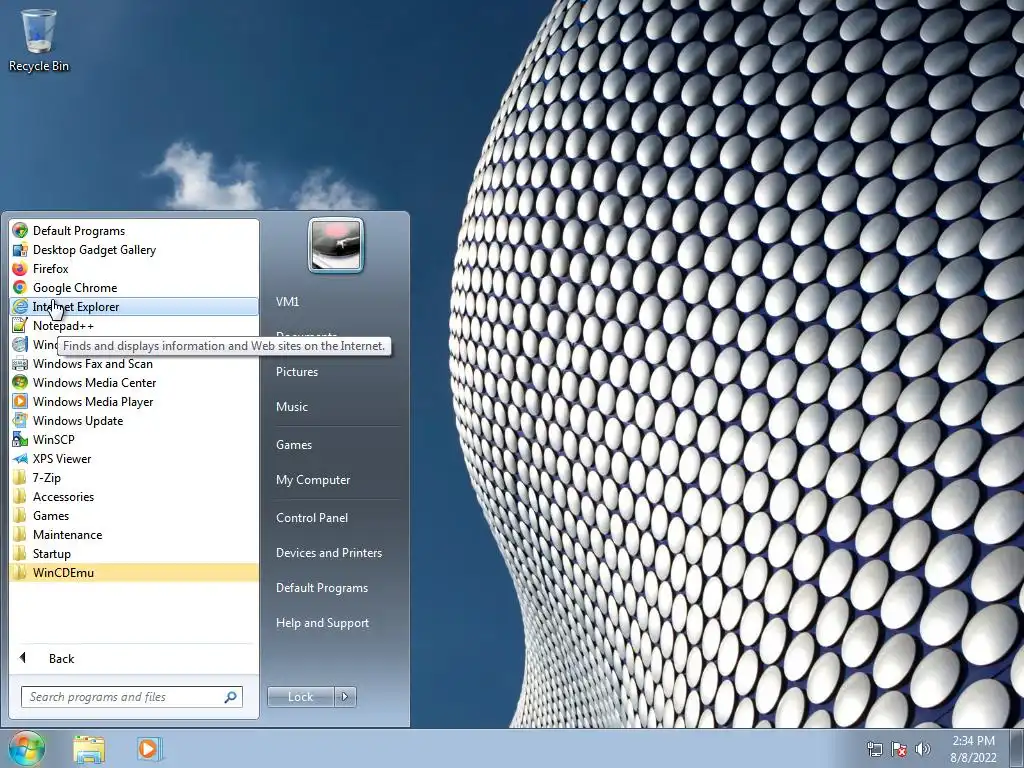
Task: Open Devices and Printers
Action: point(328,552)
